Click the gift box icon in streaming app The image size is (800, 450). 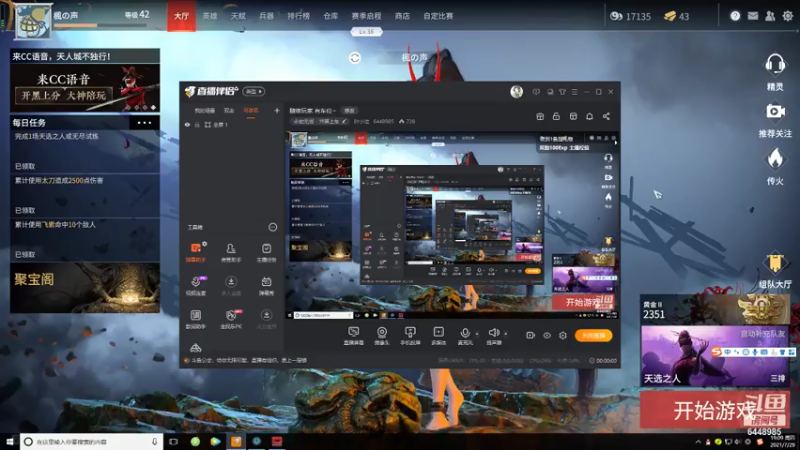540,116
